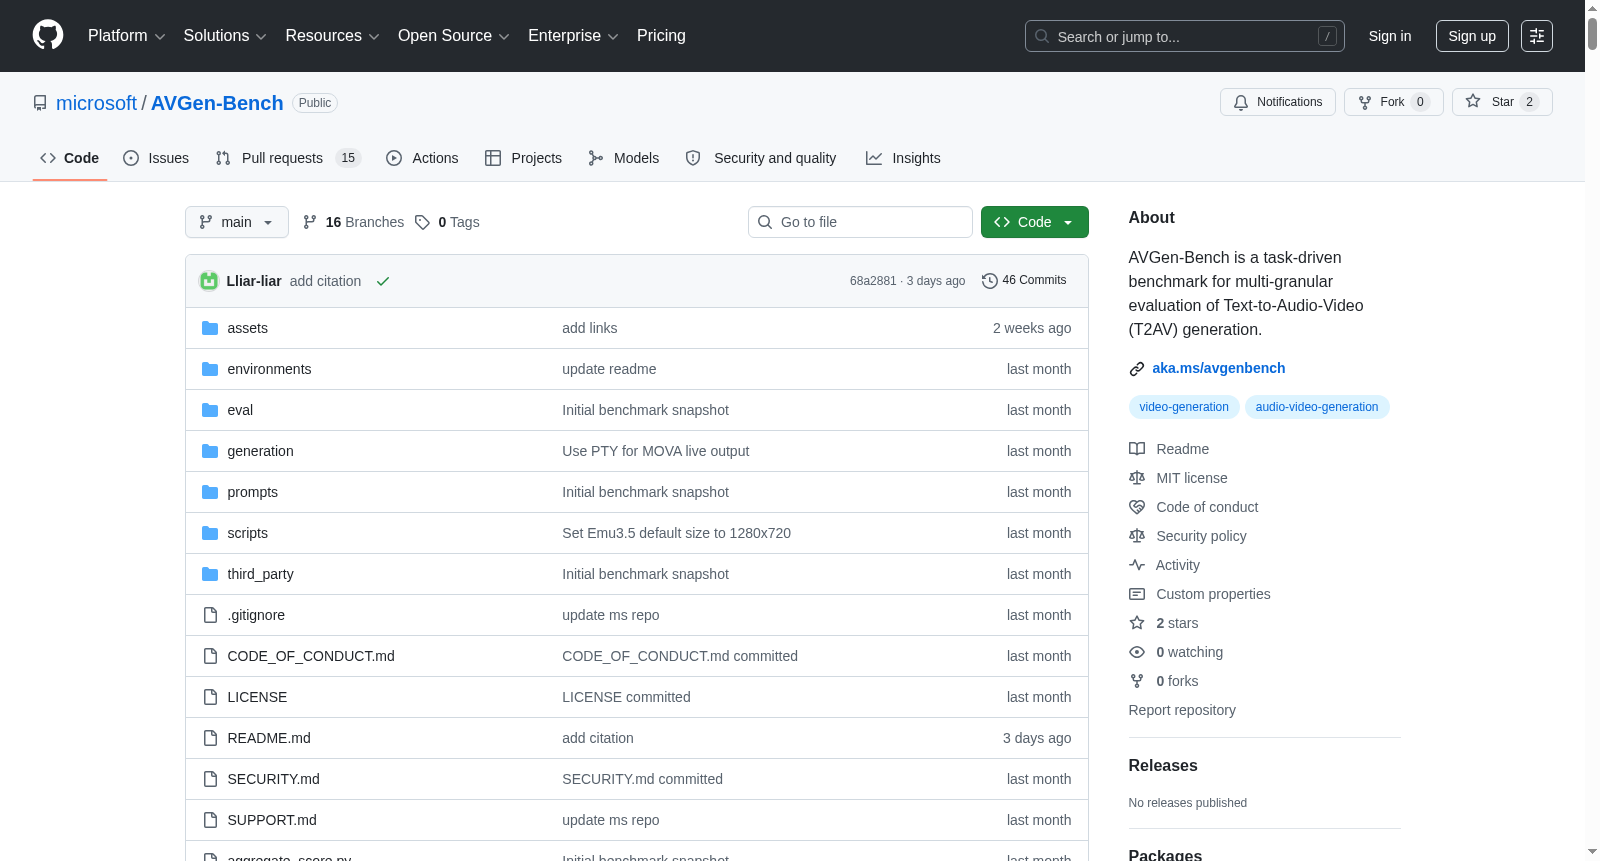
Task: Expand the Platform menu
Action: 126,36
